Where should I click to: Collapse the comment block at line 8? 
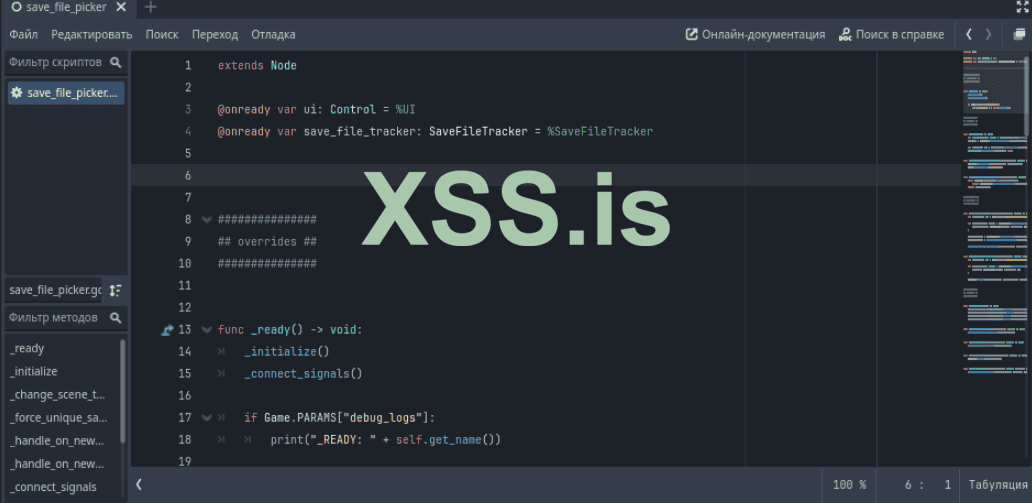click(x=207, y=219)
